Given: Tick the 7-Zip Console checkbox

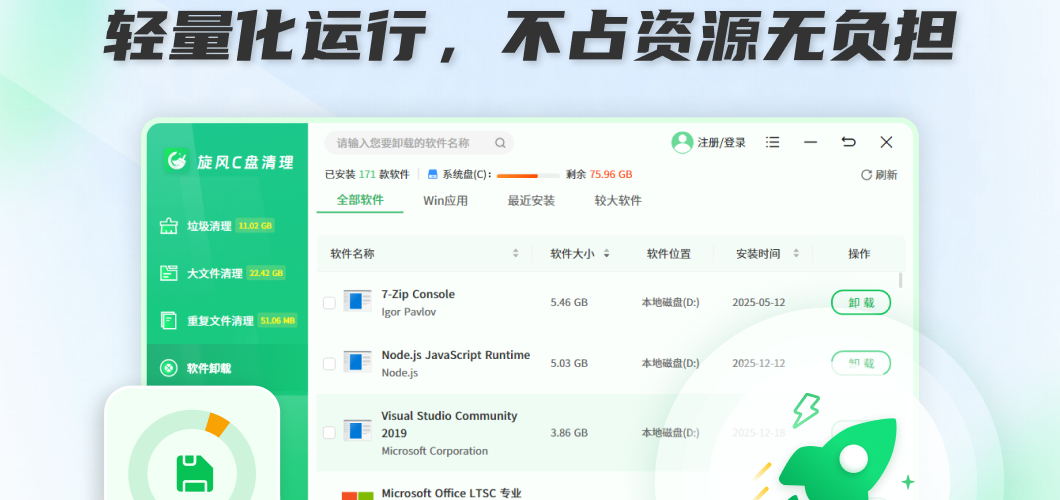Looking at the screenshot, I should 329,303.
